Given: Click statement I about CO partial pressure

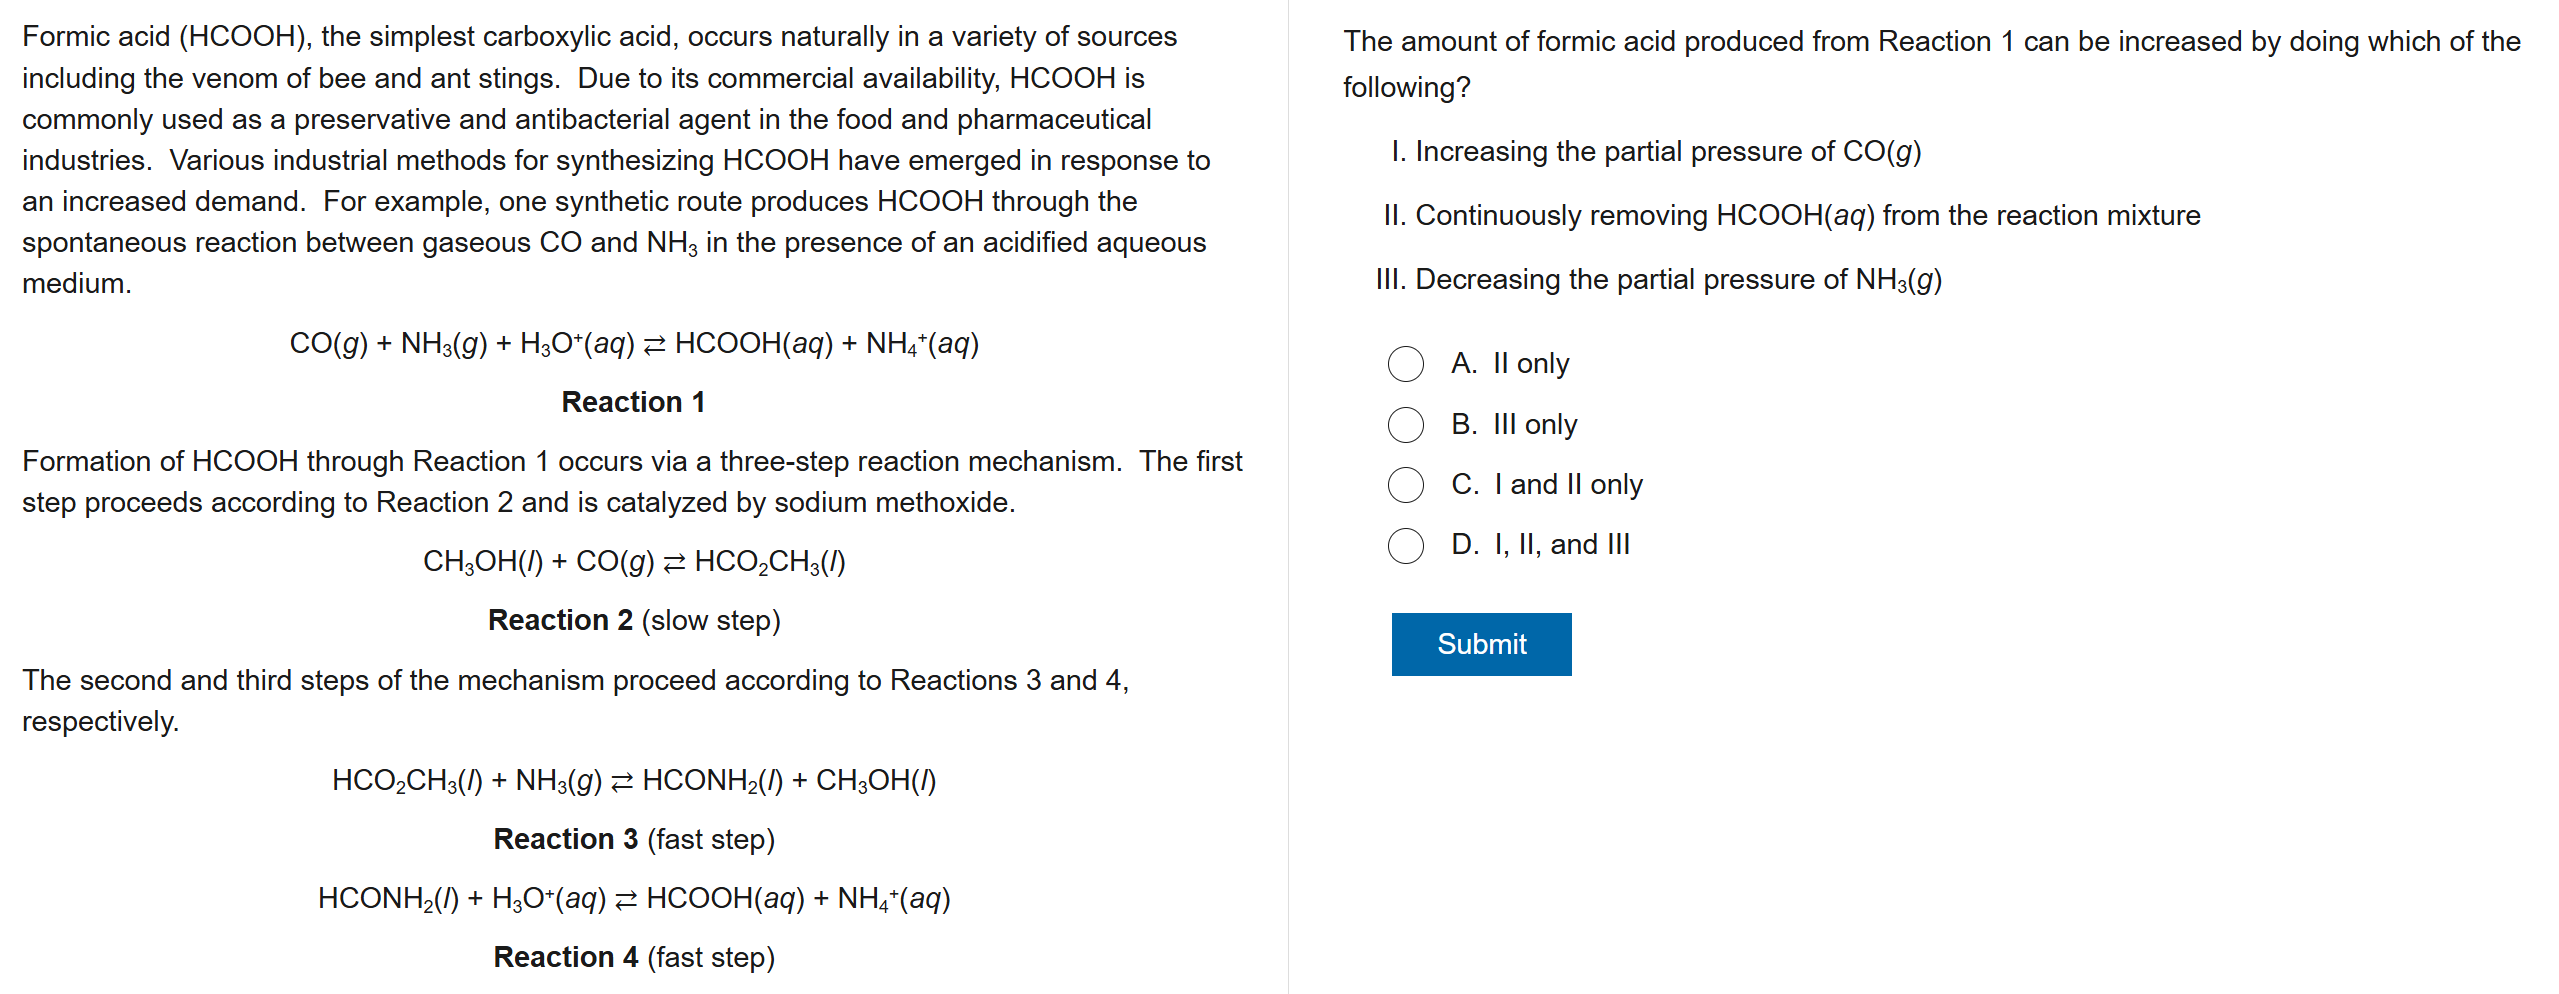Looking at the screenshot, I should 1656,152.
